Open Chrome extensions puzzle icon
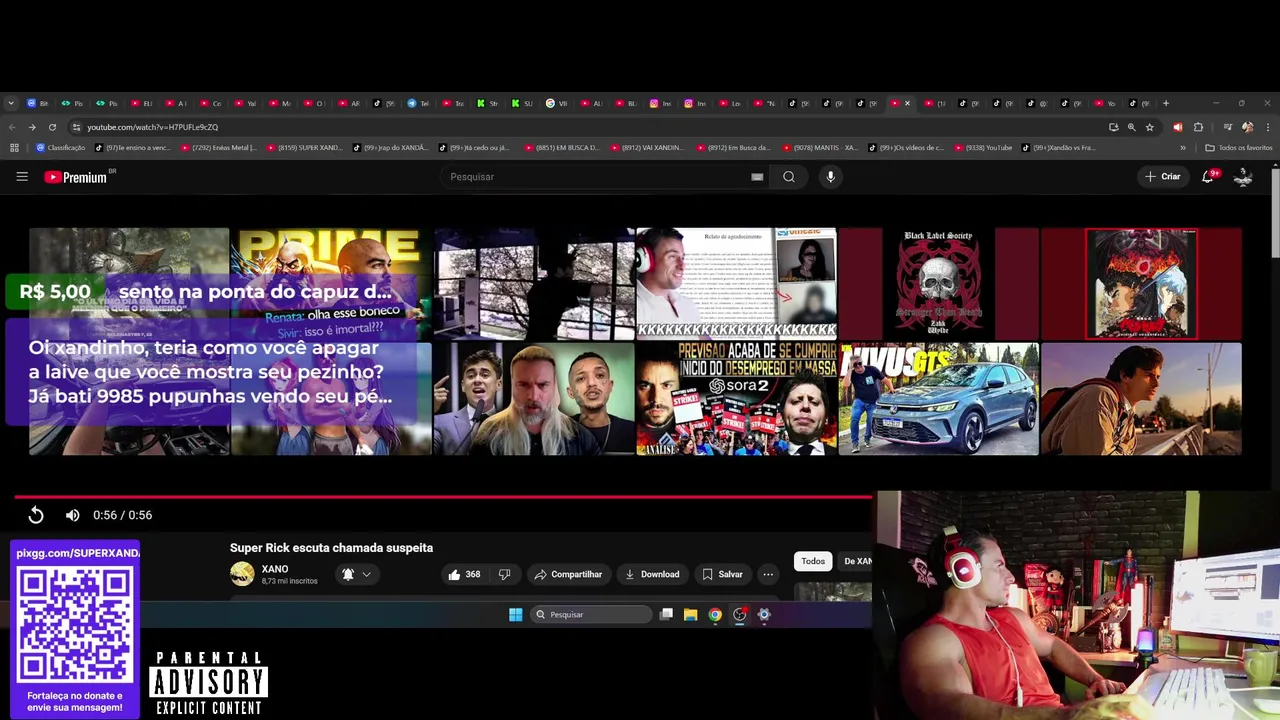The height and width of the screenshot is (720, 1280). 1198,127
